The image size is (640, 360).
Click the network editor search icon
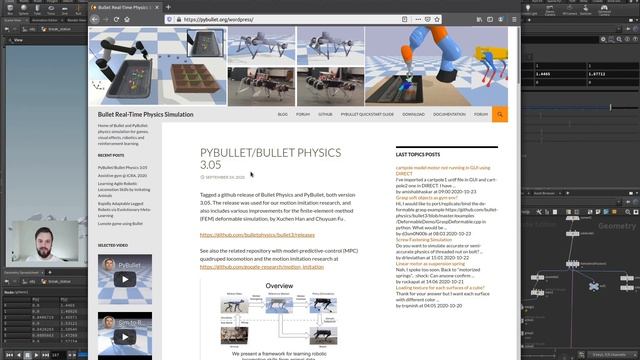coord(628,212)
